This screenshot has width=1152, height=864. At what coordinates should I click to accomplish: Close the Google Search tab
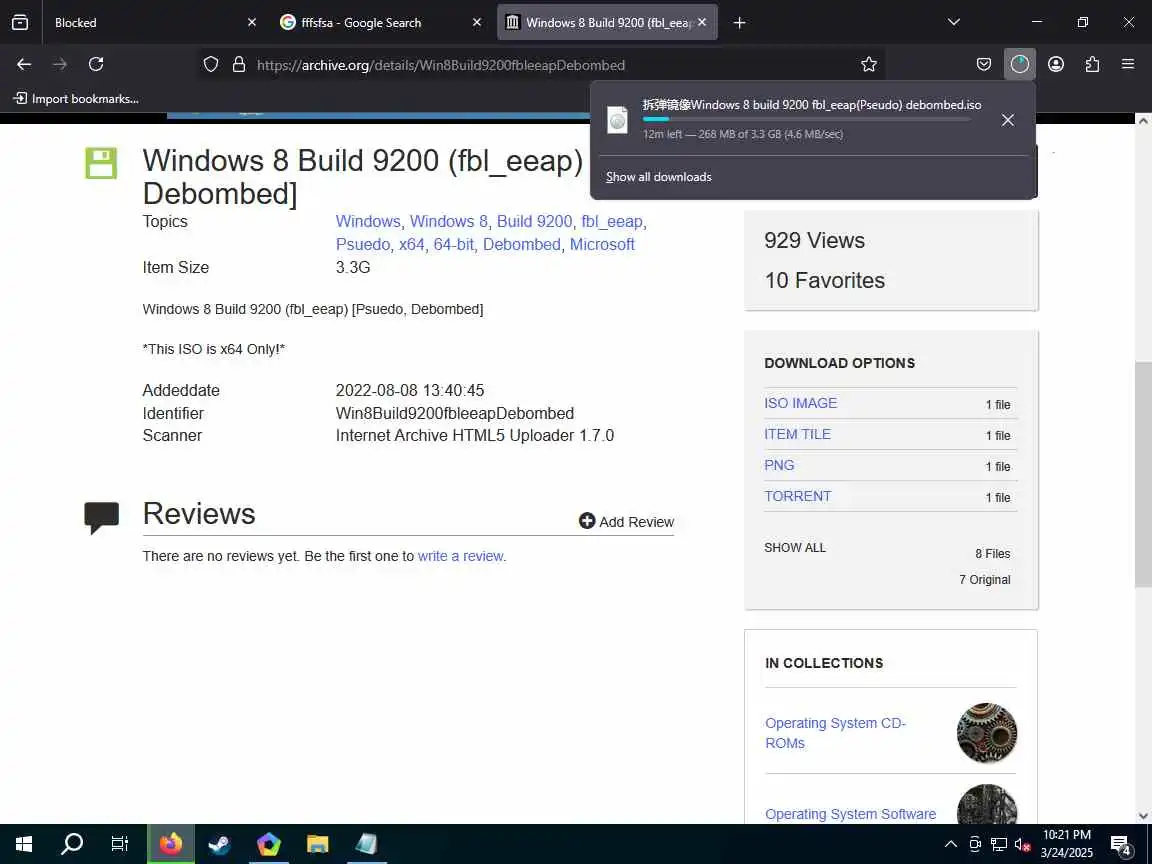pyautogui.click(x=477, y=23)
